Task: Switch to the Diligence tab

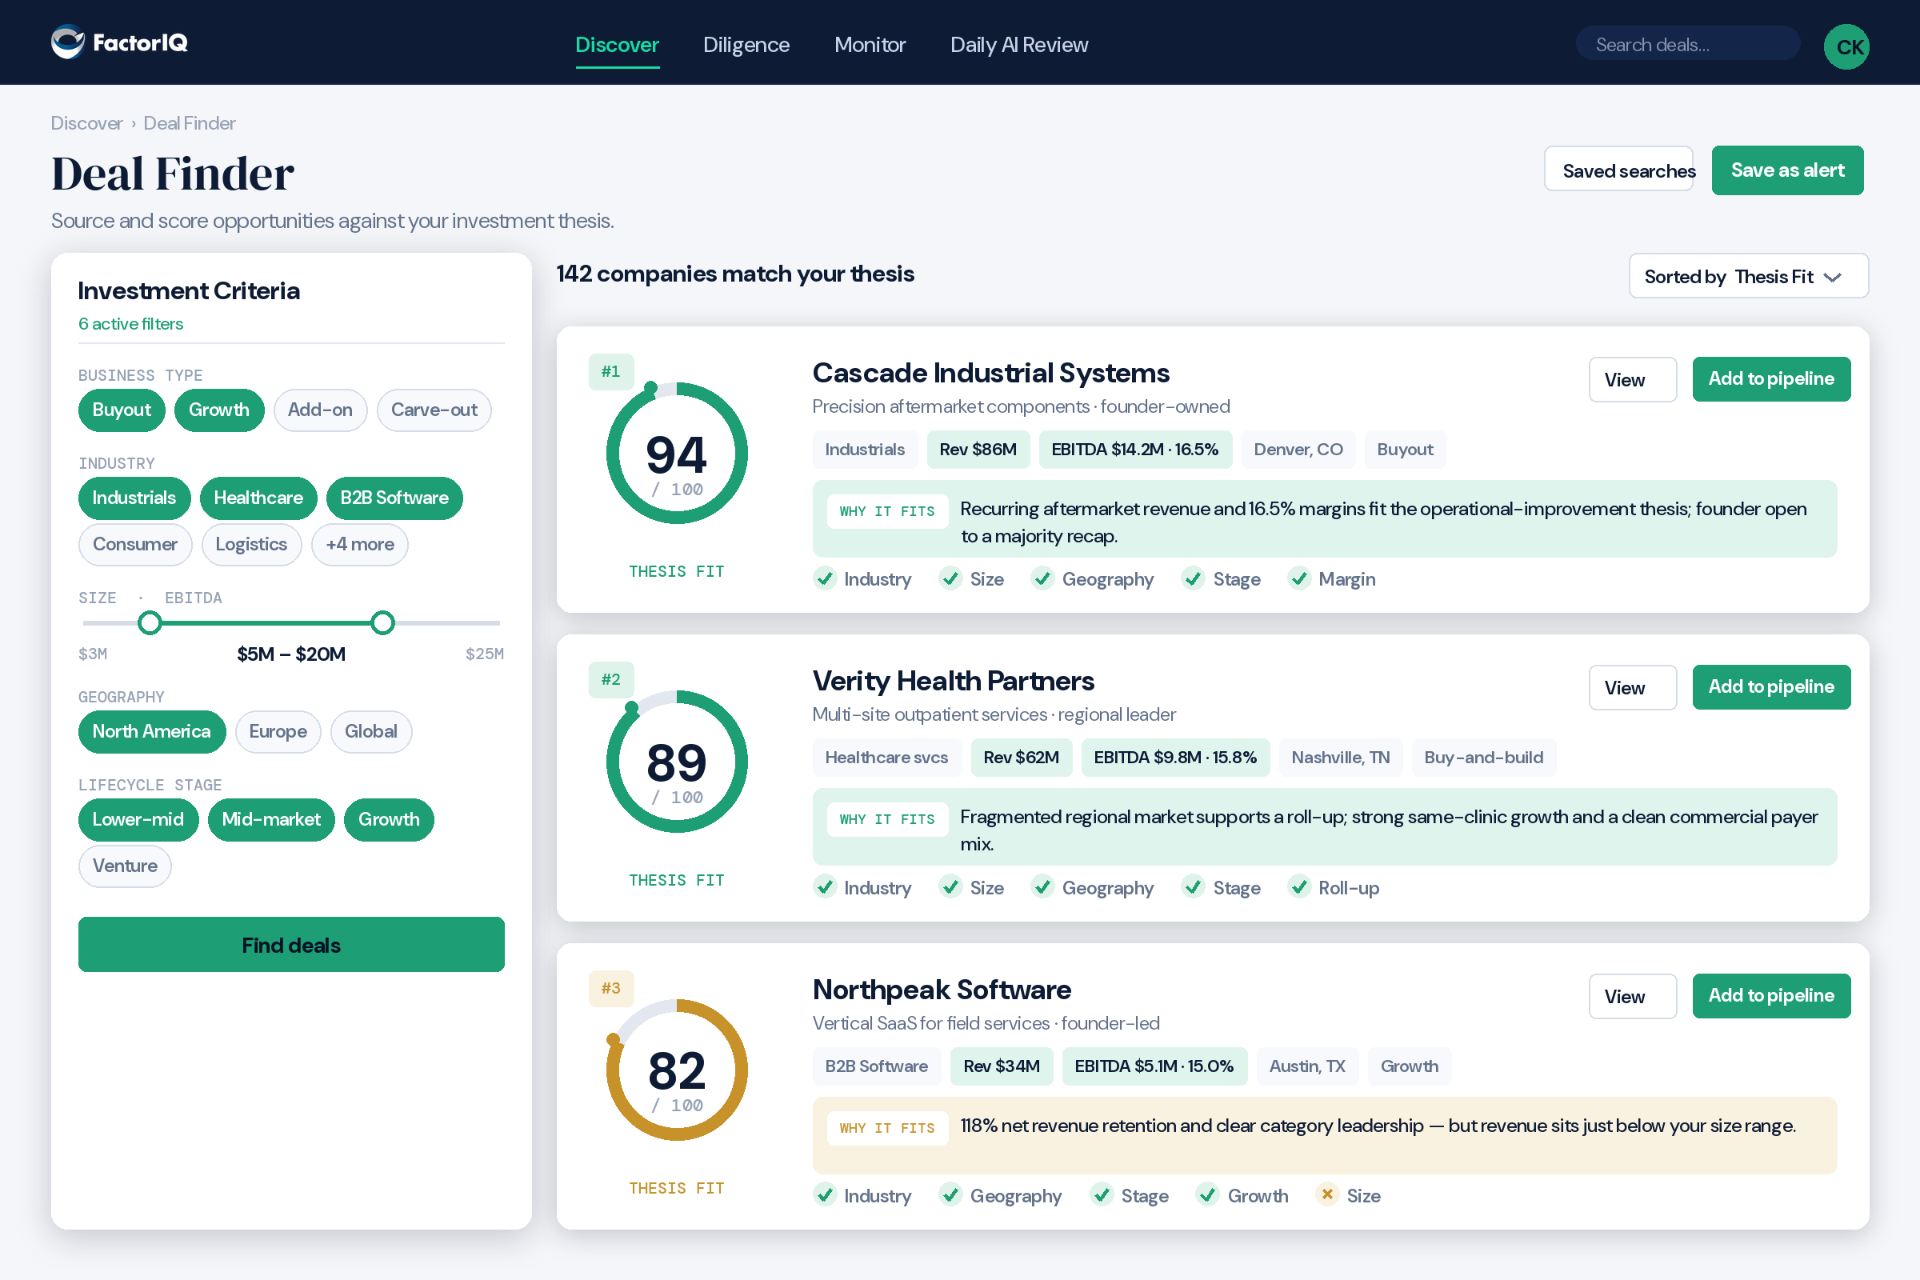Action: (x=746, y=45)
